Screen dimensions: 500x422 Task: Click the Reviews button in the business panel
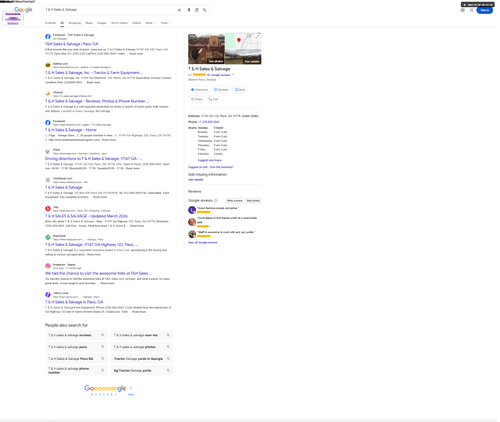point(221,90)
